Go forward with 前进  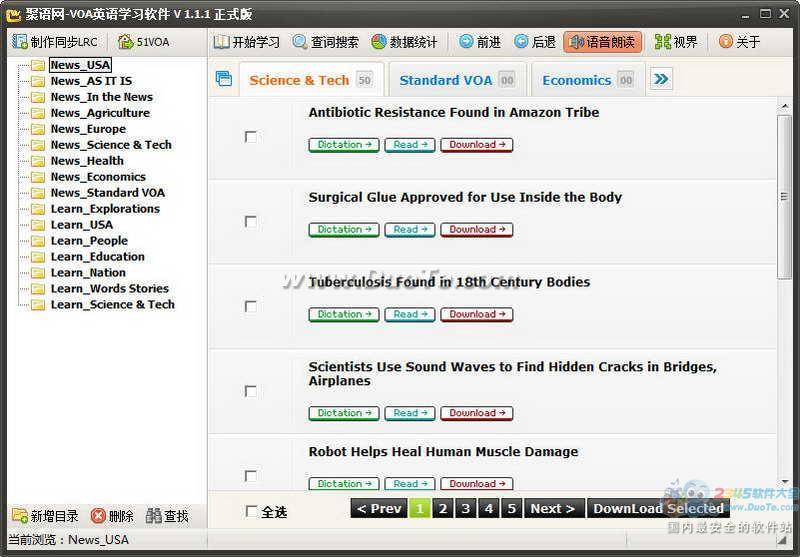click(x=480, y=42)
